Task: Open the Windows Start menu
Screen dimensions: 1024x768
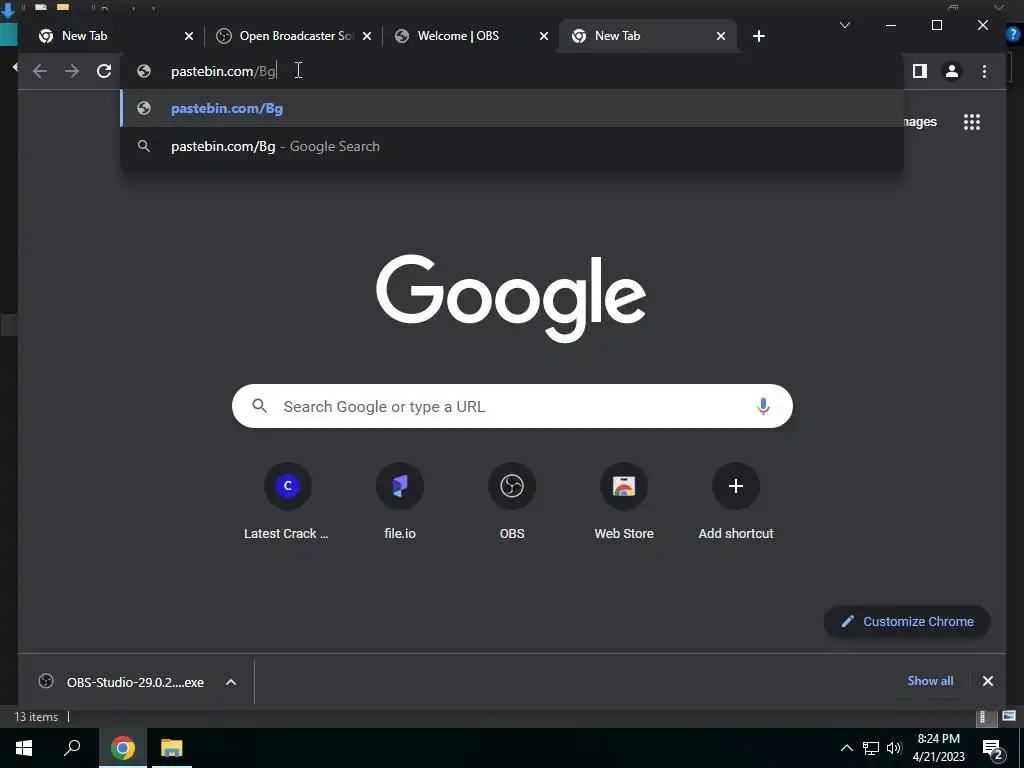Action: point(24,748)
